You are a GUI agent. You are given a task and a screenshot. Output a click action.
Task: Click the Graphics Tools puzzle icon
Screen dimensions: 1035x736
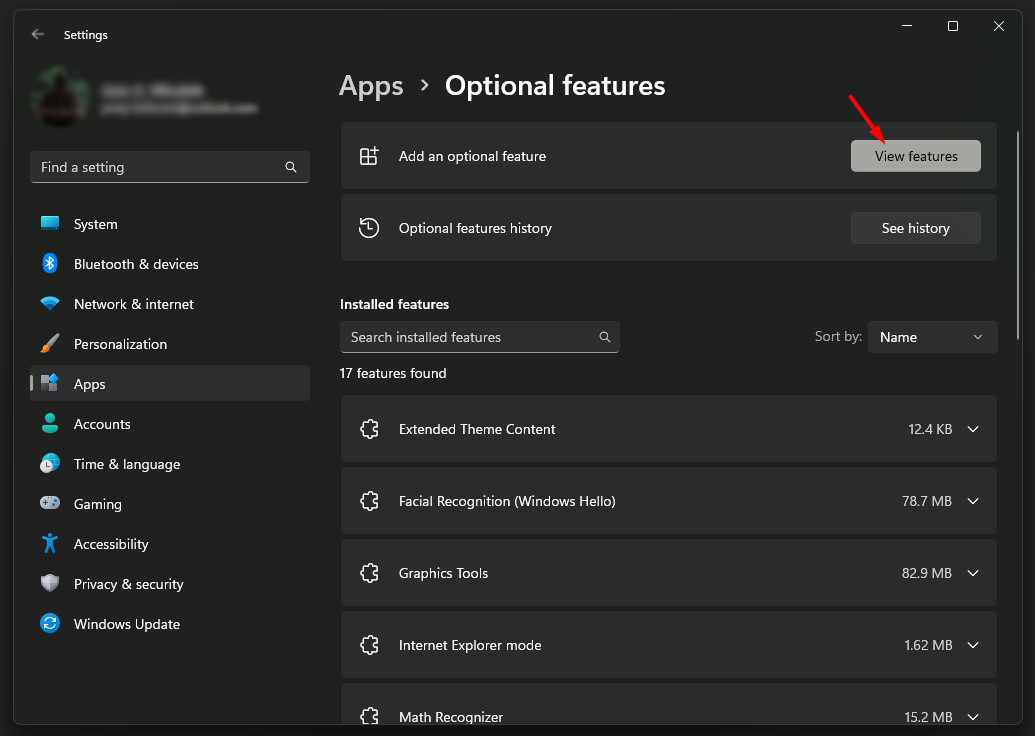(x=370, y=573)
